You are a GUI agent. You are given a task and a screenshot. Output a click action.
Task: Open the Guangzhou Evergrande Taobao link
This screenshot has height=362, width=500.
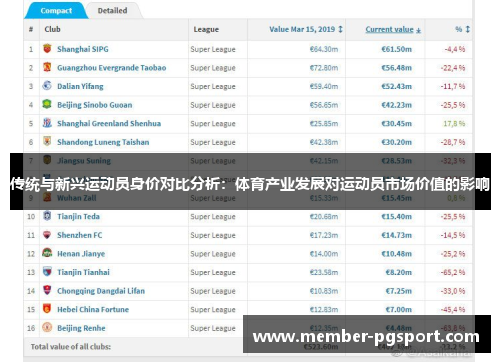coord(112,68)
